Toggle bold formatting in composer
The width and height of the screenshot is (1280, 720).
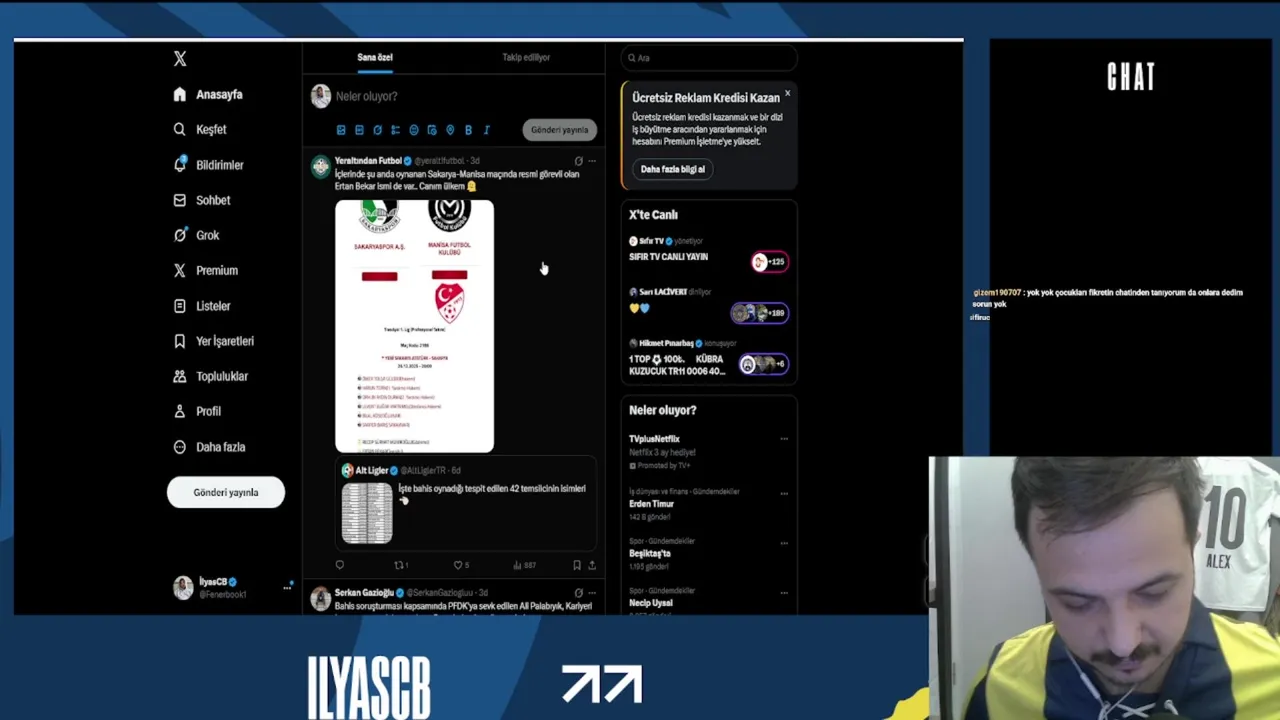tap(468, 130)
